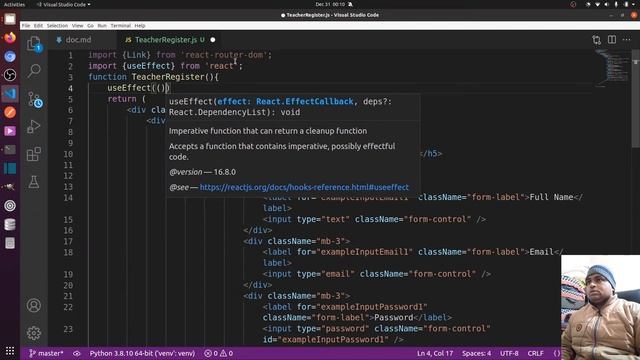Click the master* git branch indicator
This screenshot has width=640, height=360.
[x=46, y=353]
